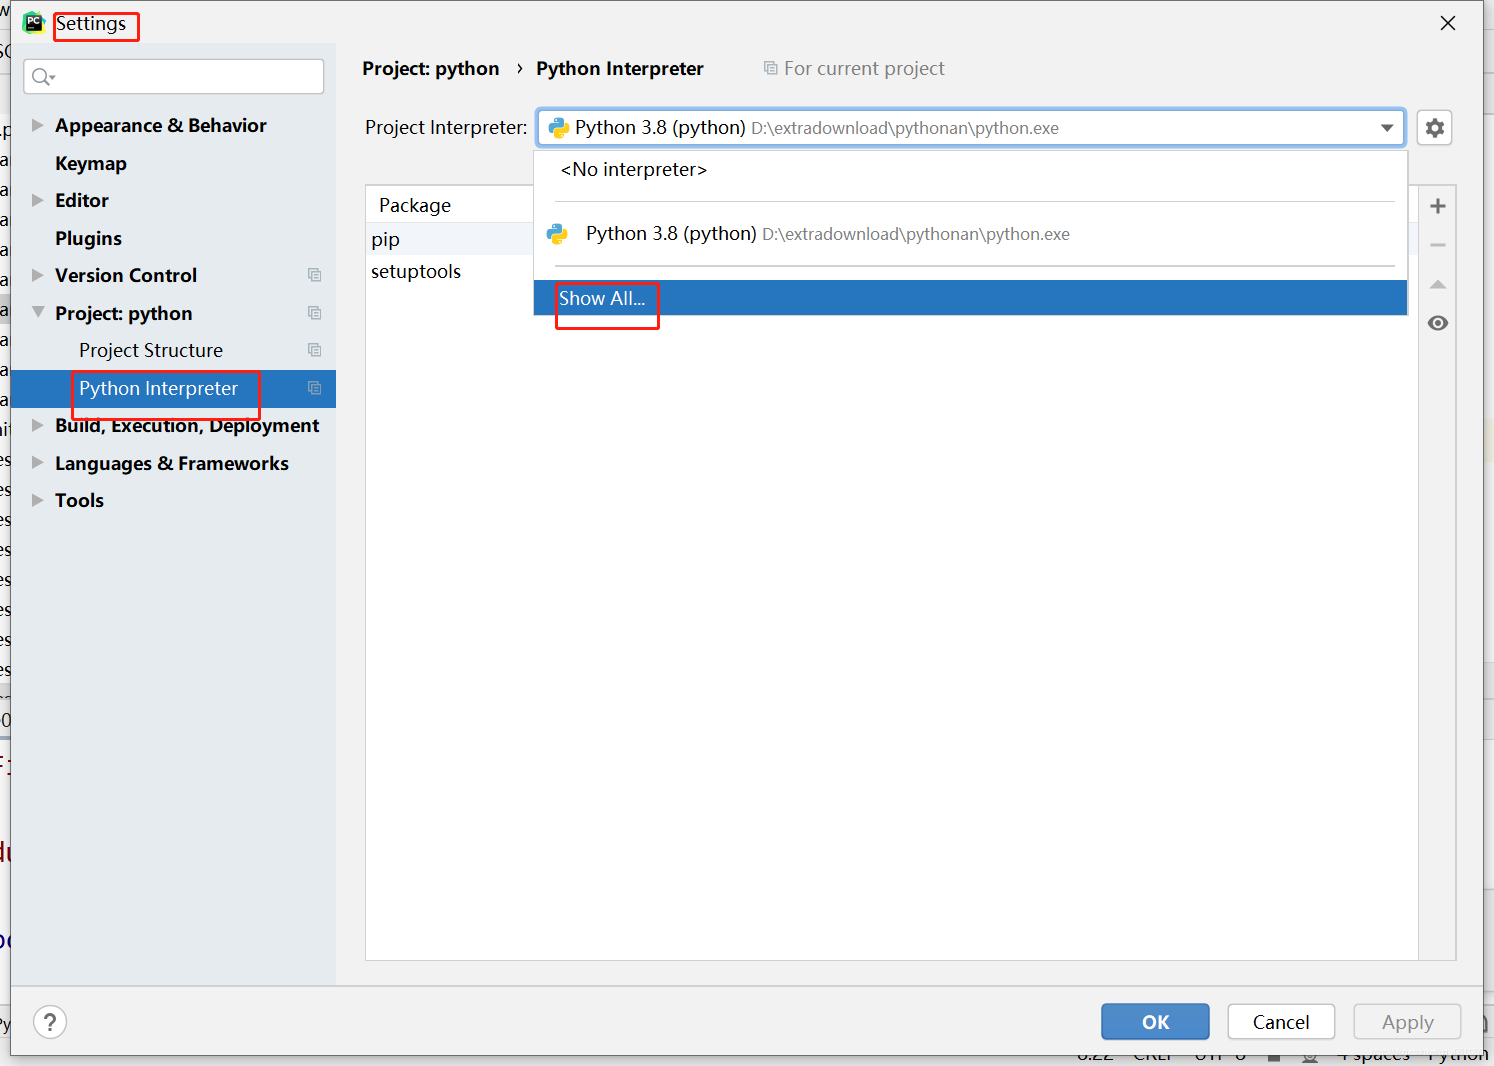Expand the Tools section
Screen dimensions: 1494x1066
38,500
